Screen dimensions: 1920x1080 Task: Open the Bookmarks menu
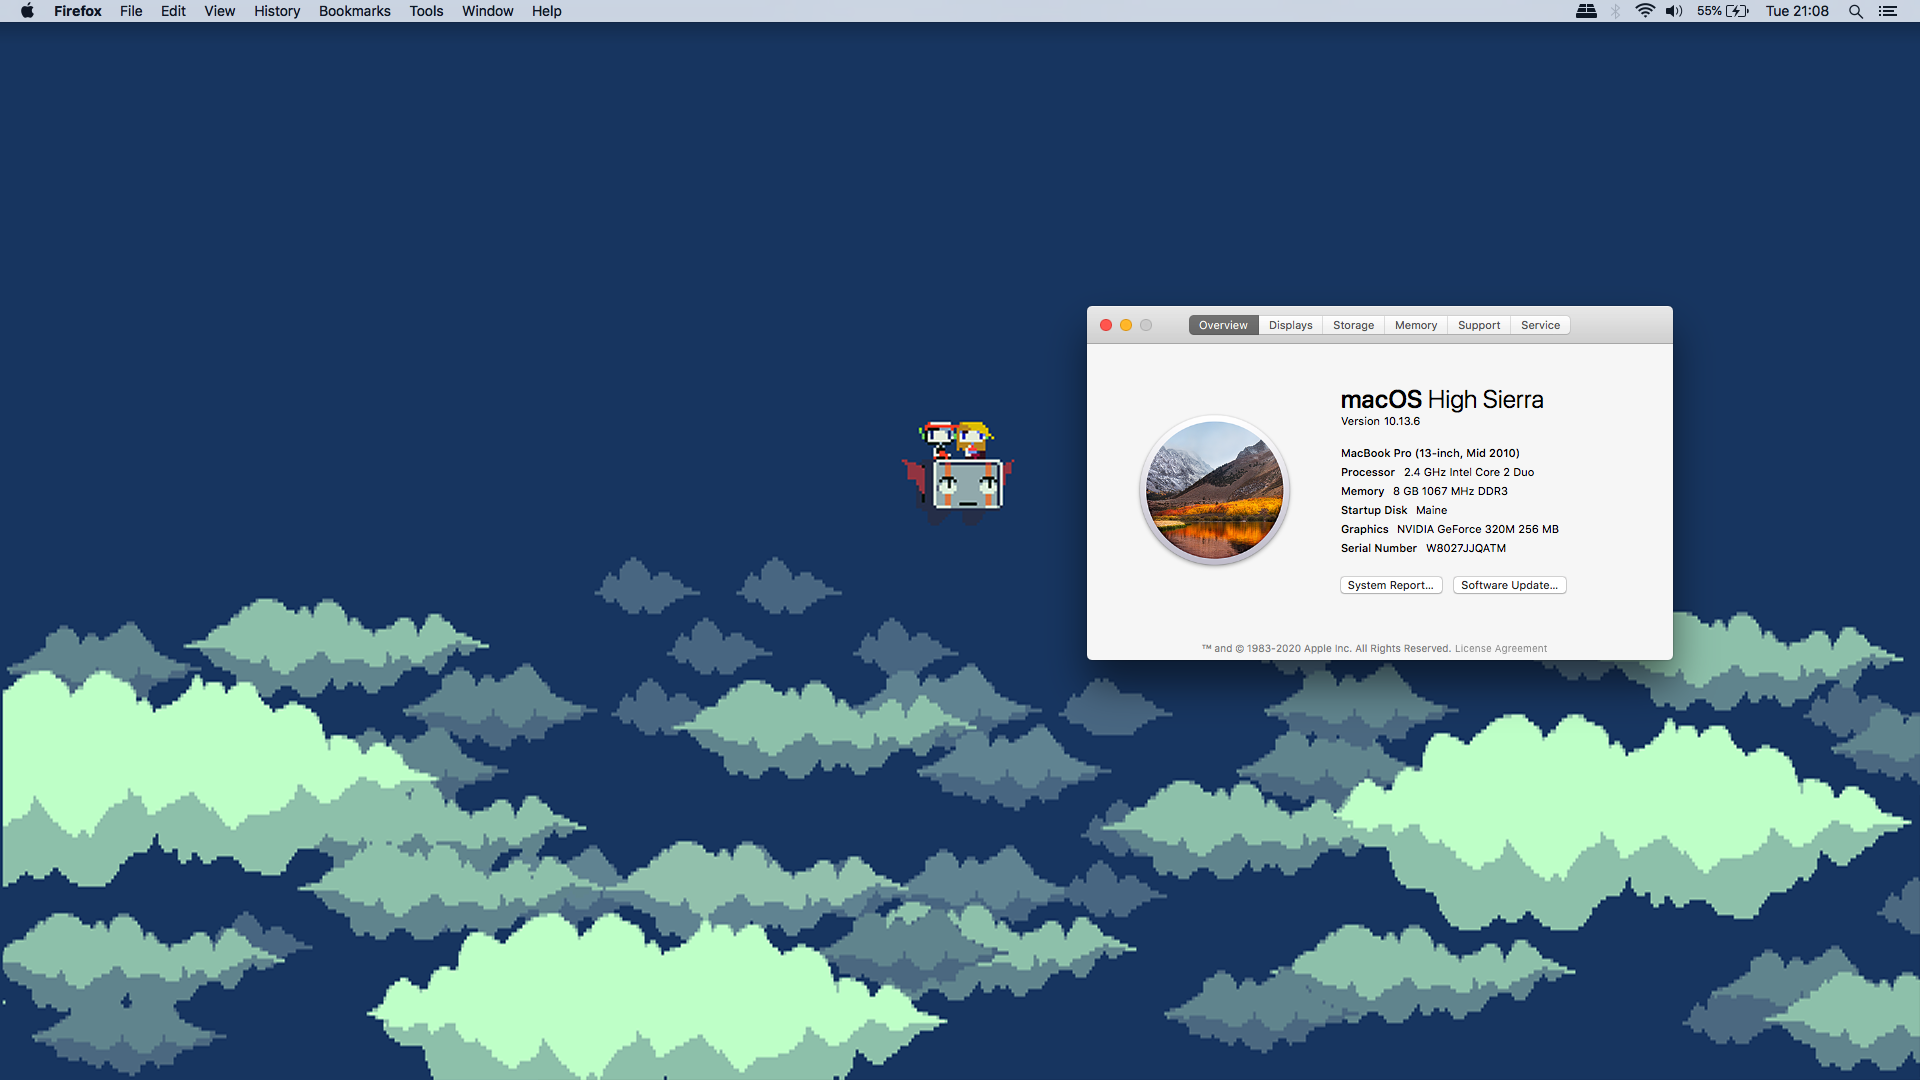click(x=354, y=11)
